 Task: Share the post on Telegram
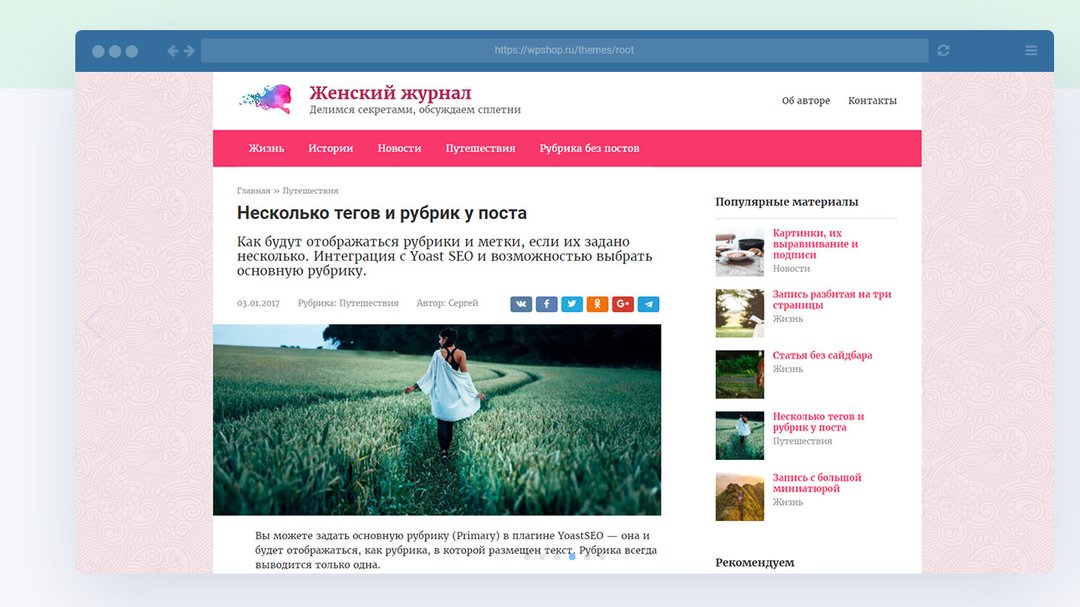click(648, 304)
